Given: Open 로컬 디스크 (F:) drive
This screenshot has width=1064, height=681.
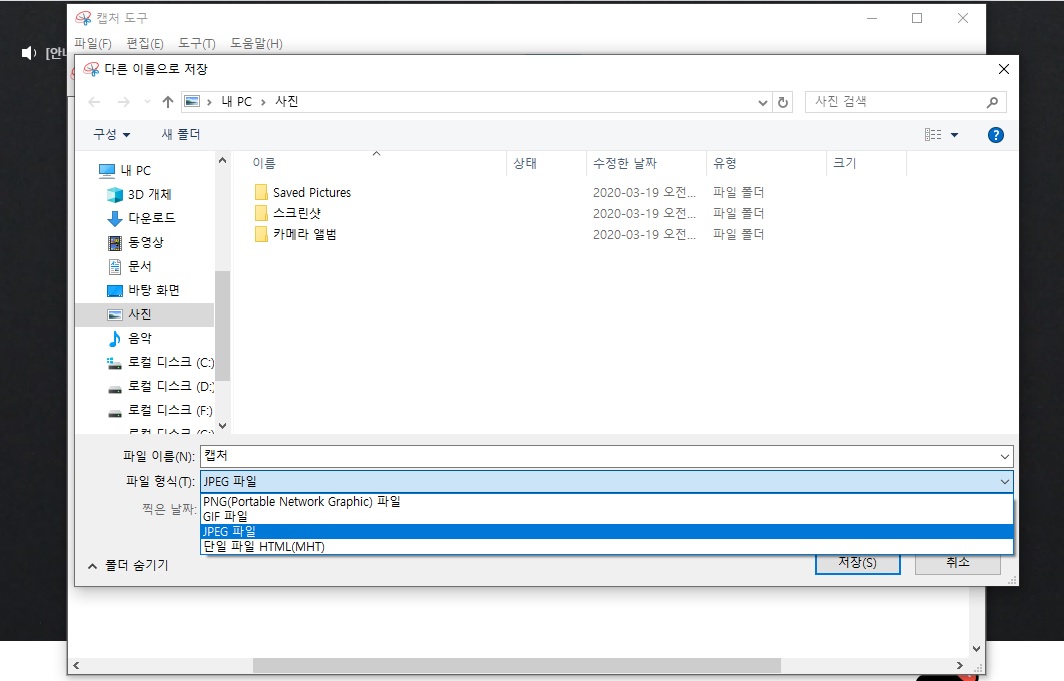Looking at the screenshot, I should click(x=160, y=410).
